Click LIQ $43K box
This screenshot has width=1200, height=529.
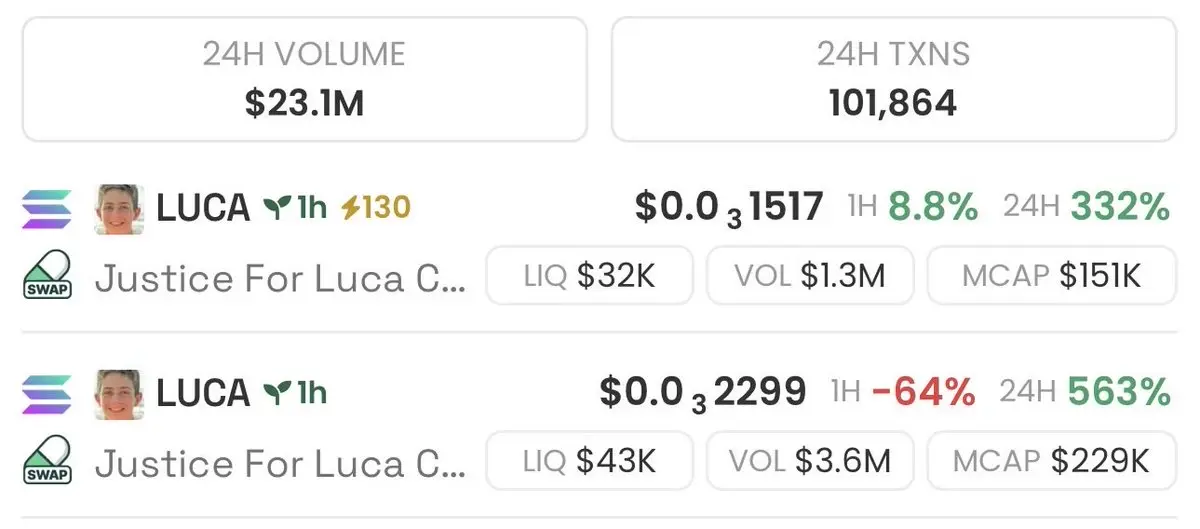coord(589,460)
